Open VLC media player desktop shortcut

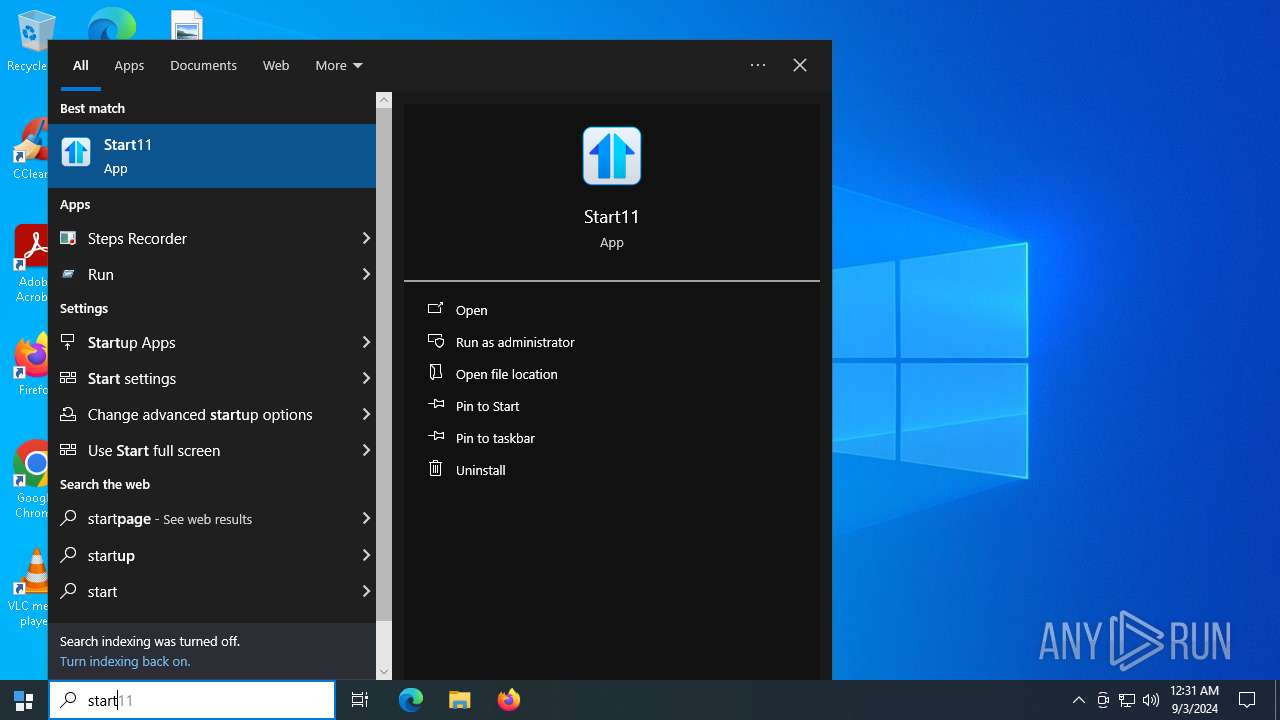(30, 588)
